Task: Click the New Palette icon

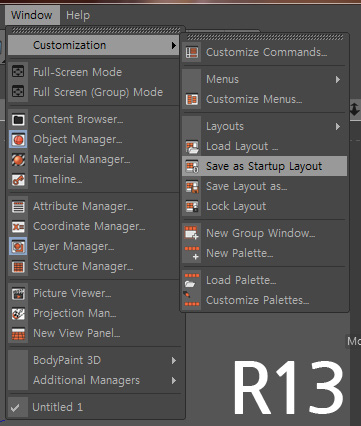Action: [x=192, y=253]
